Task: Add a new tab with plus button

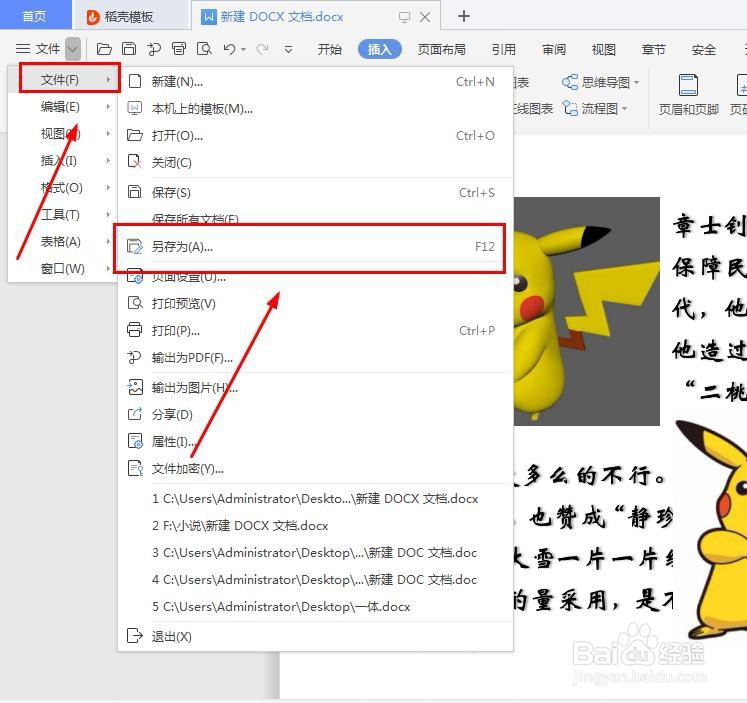Action: coord(464,16)
